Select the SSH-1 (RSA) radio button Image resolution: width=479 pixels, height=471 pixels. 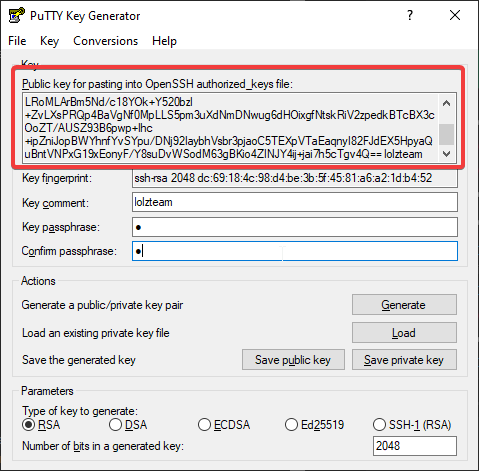(412, 425)
